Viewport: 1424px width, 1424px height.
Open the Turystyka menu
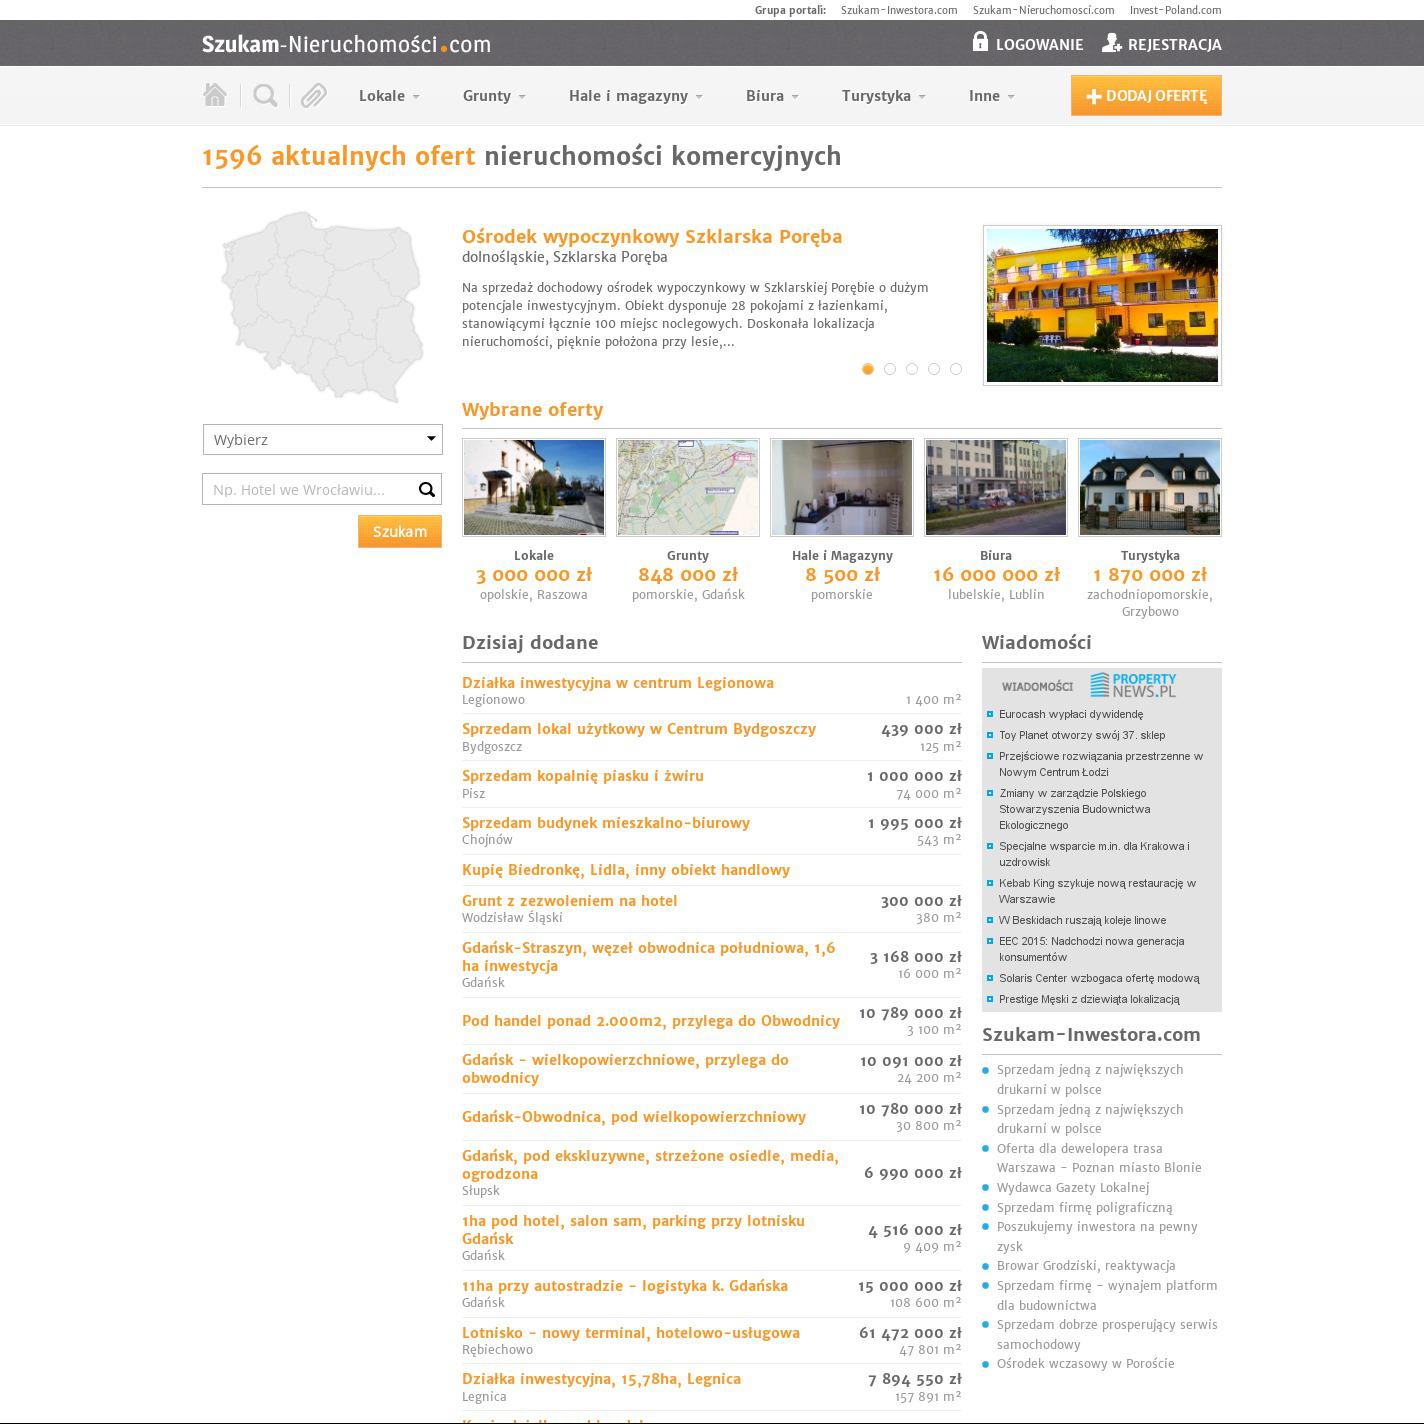click(883, 96)
